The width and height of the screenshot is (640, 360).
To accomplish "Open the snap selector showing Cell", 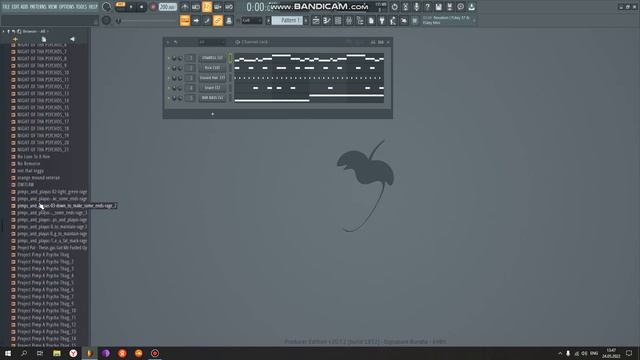I will (x=251, y=20).
